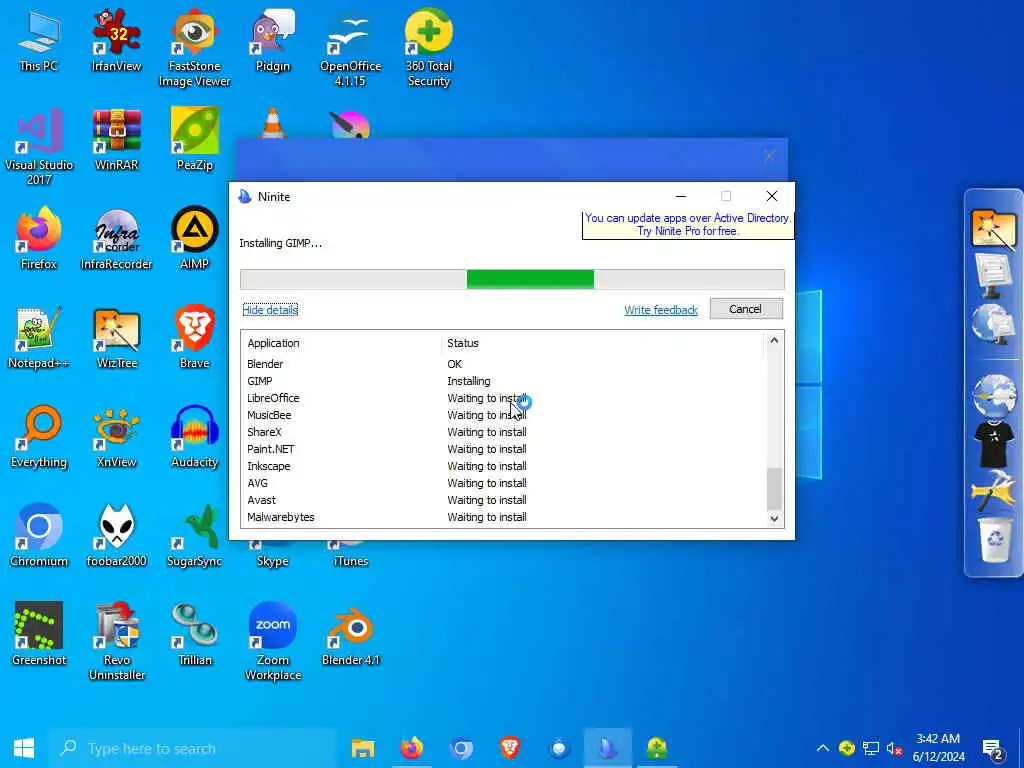Screen dimensions: 1024x768
Task: Select the Chromium desktop shortcut
Action: pos(39,536)
